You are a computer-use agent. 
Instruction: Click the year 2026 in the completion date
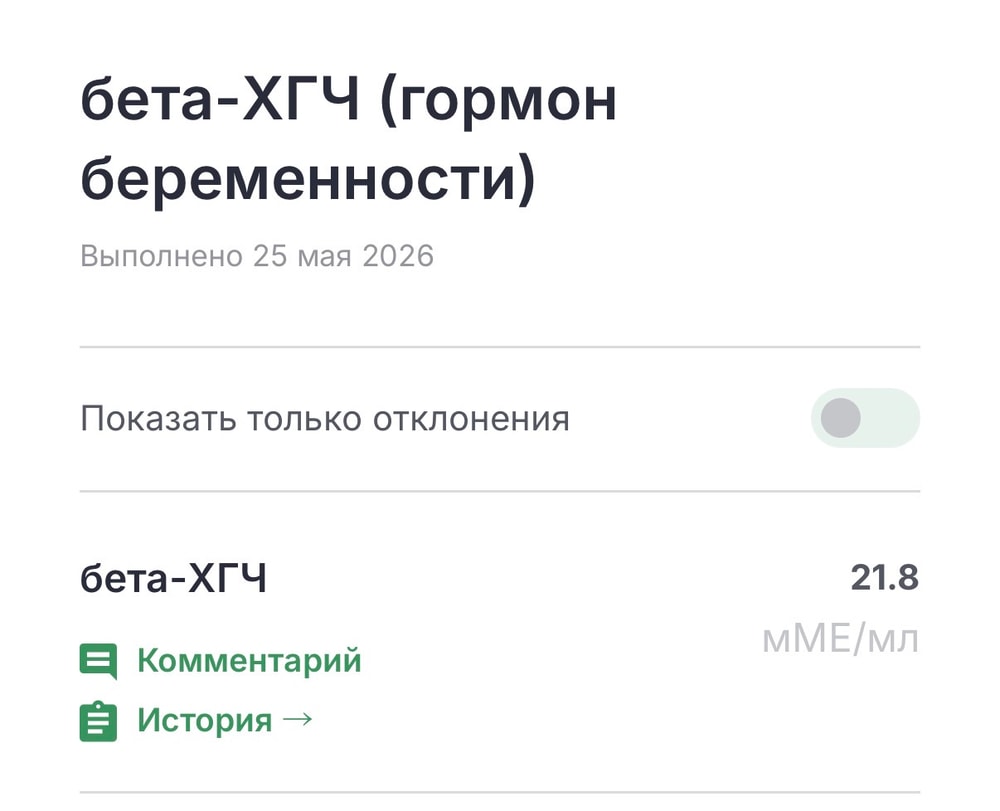[x=398, y=256]
